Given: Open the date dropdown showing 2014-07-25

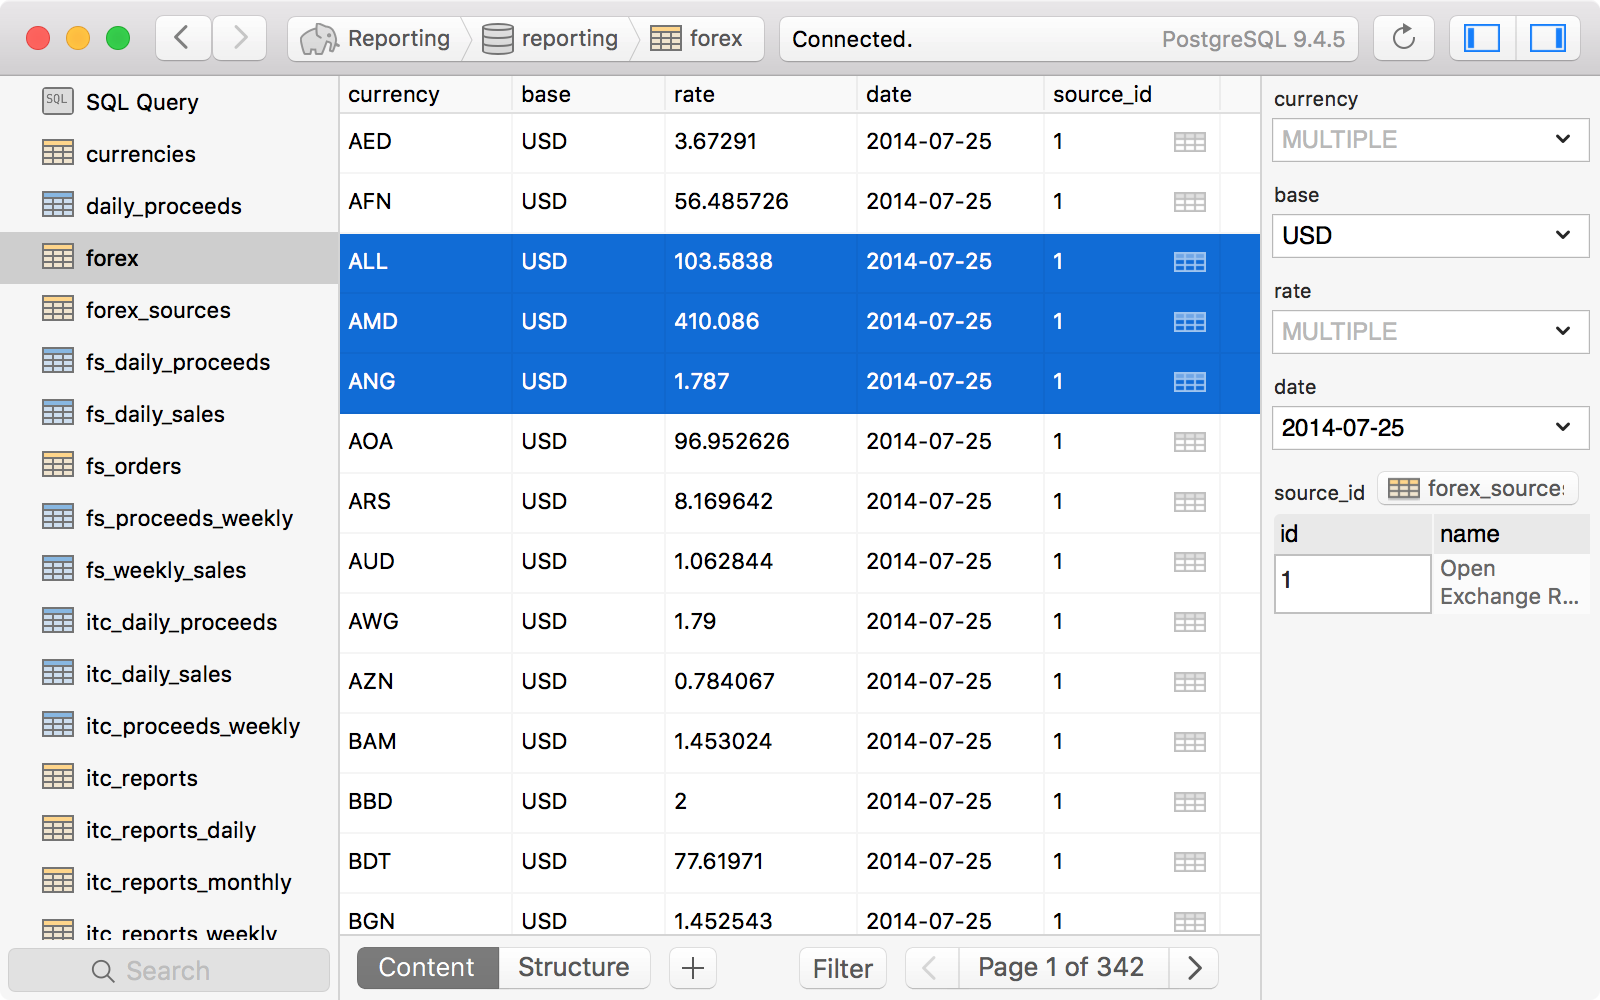Looking at the screenshot, I should (1429, 427).
